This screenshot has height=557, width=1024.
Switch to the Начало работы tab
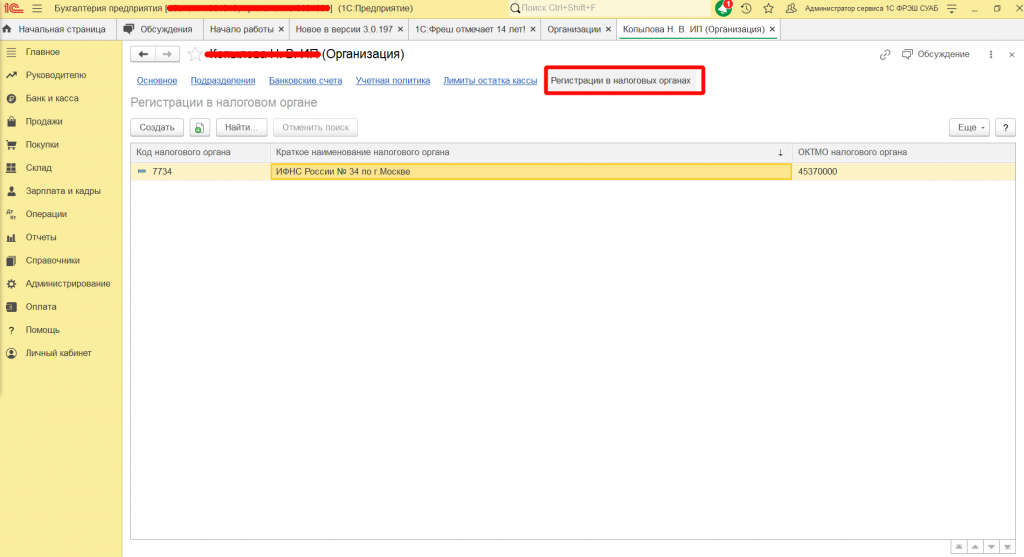(x=242, y=29)
